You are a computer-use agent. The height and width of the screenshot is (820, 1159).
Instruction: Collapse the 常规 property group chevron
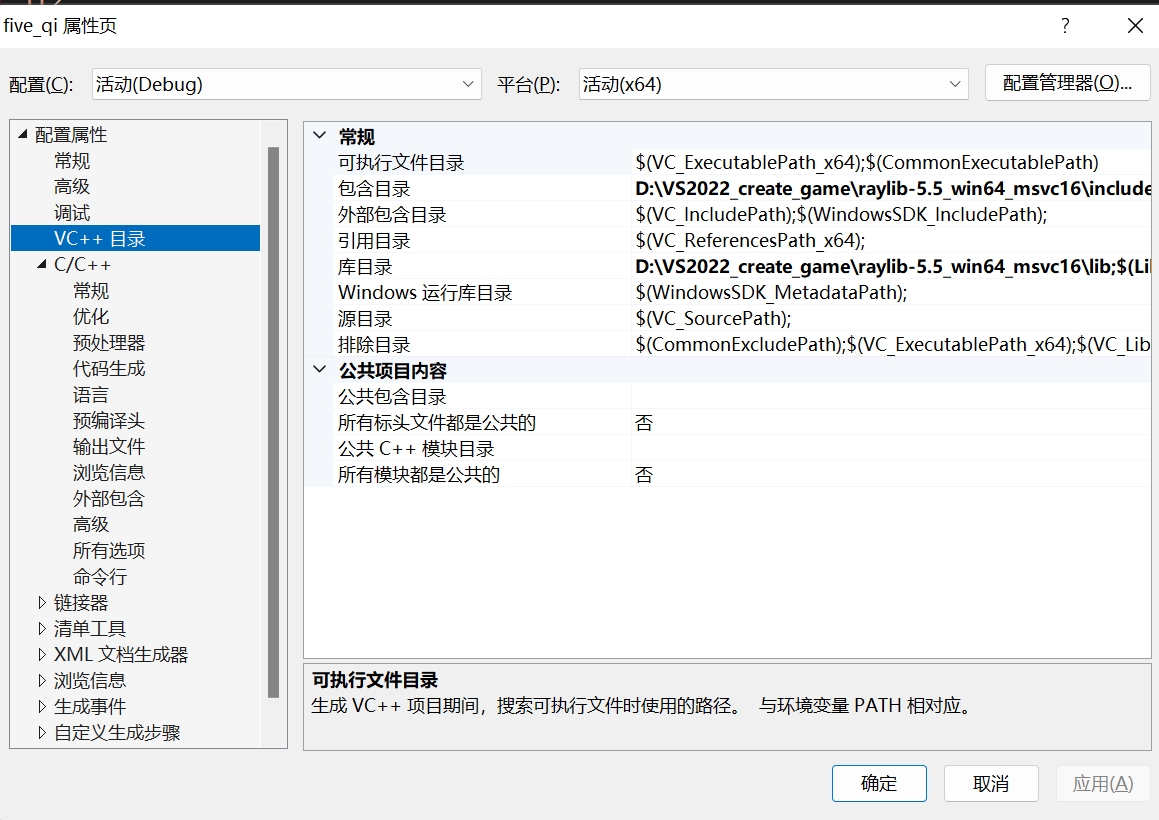(x=319, y=135)
